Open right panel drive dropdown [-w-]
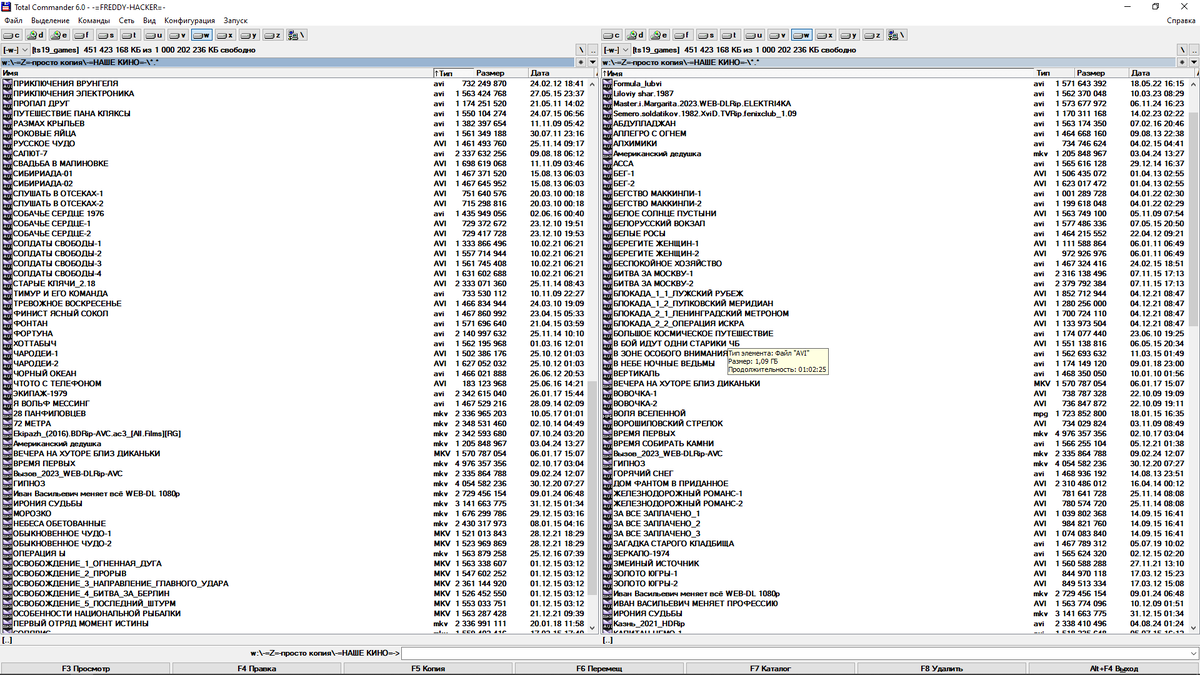This screenshot has width=1200, height=675. 615,49
